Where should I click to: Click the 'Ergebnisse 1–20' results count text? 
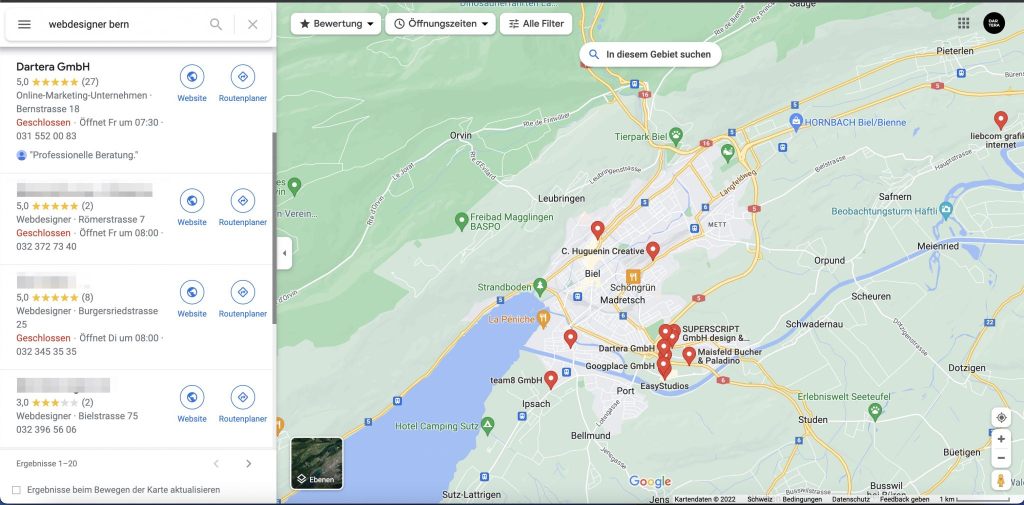point(46,464)
